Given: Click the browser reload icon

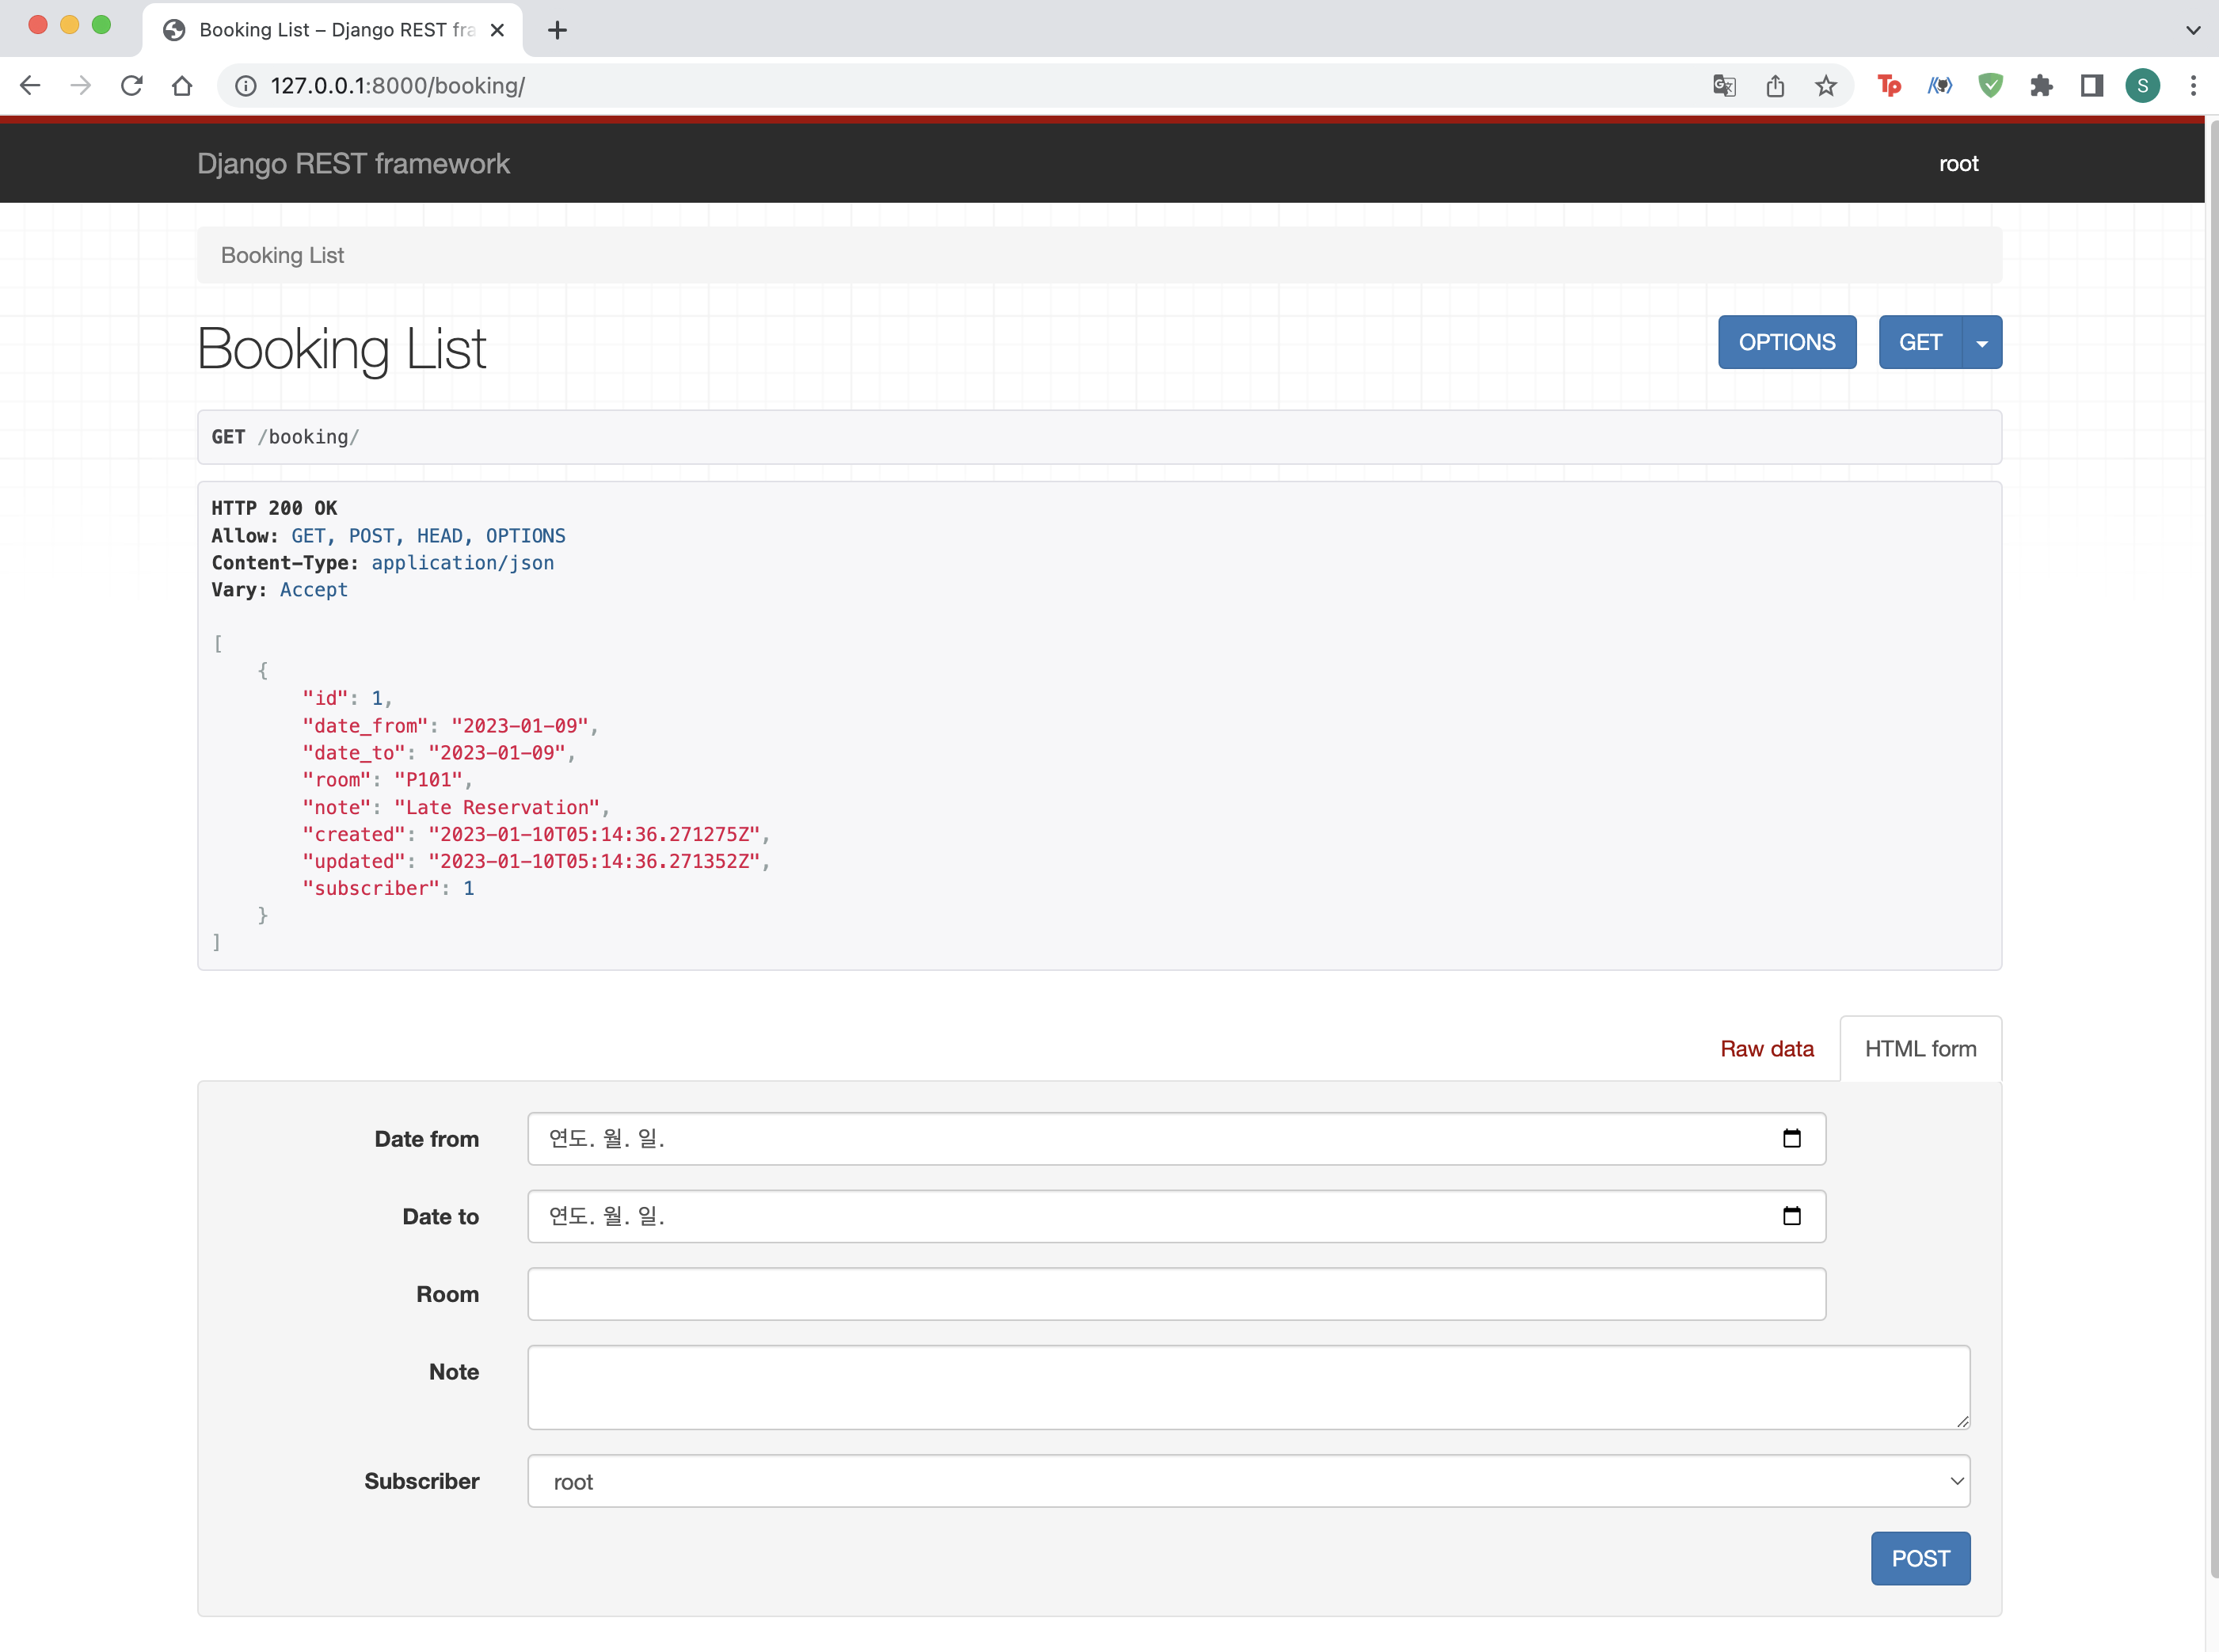Looking at the screenshot, I should pos(131,86).
